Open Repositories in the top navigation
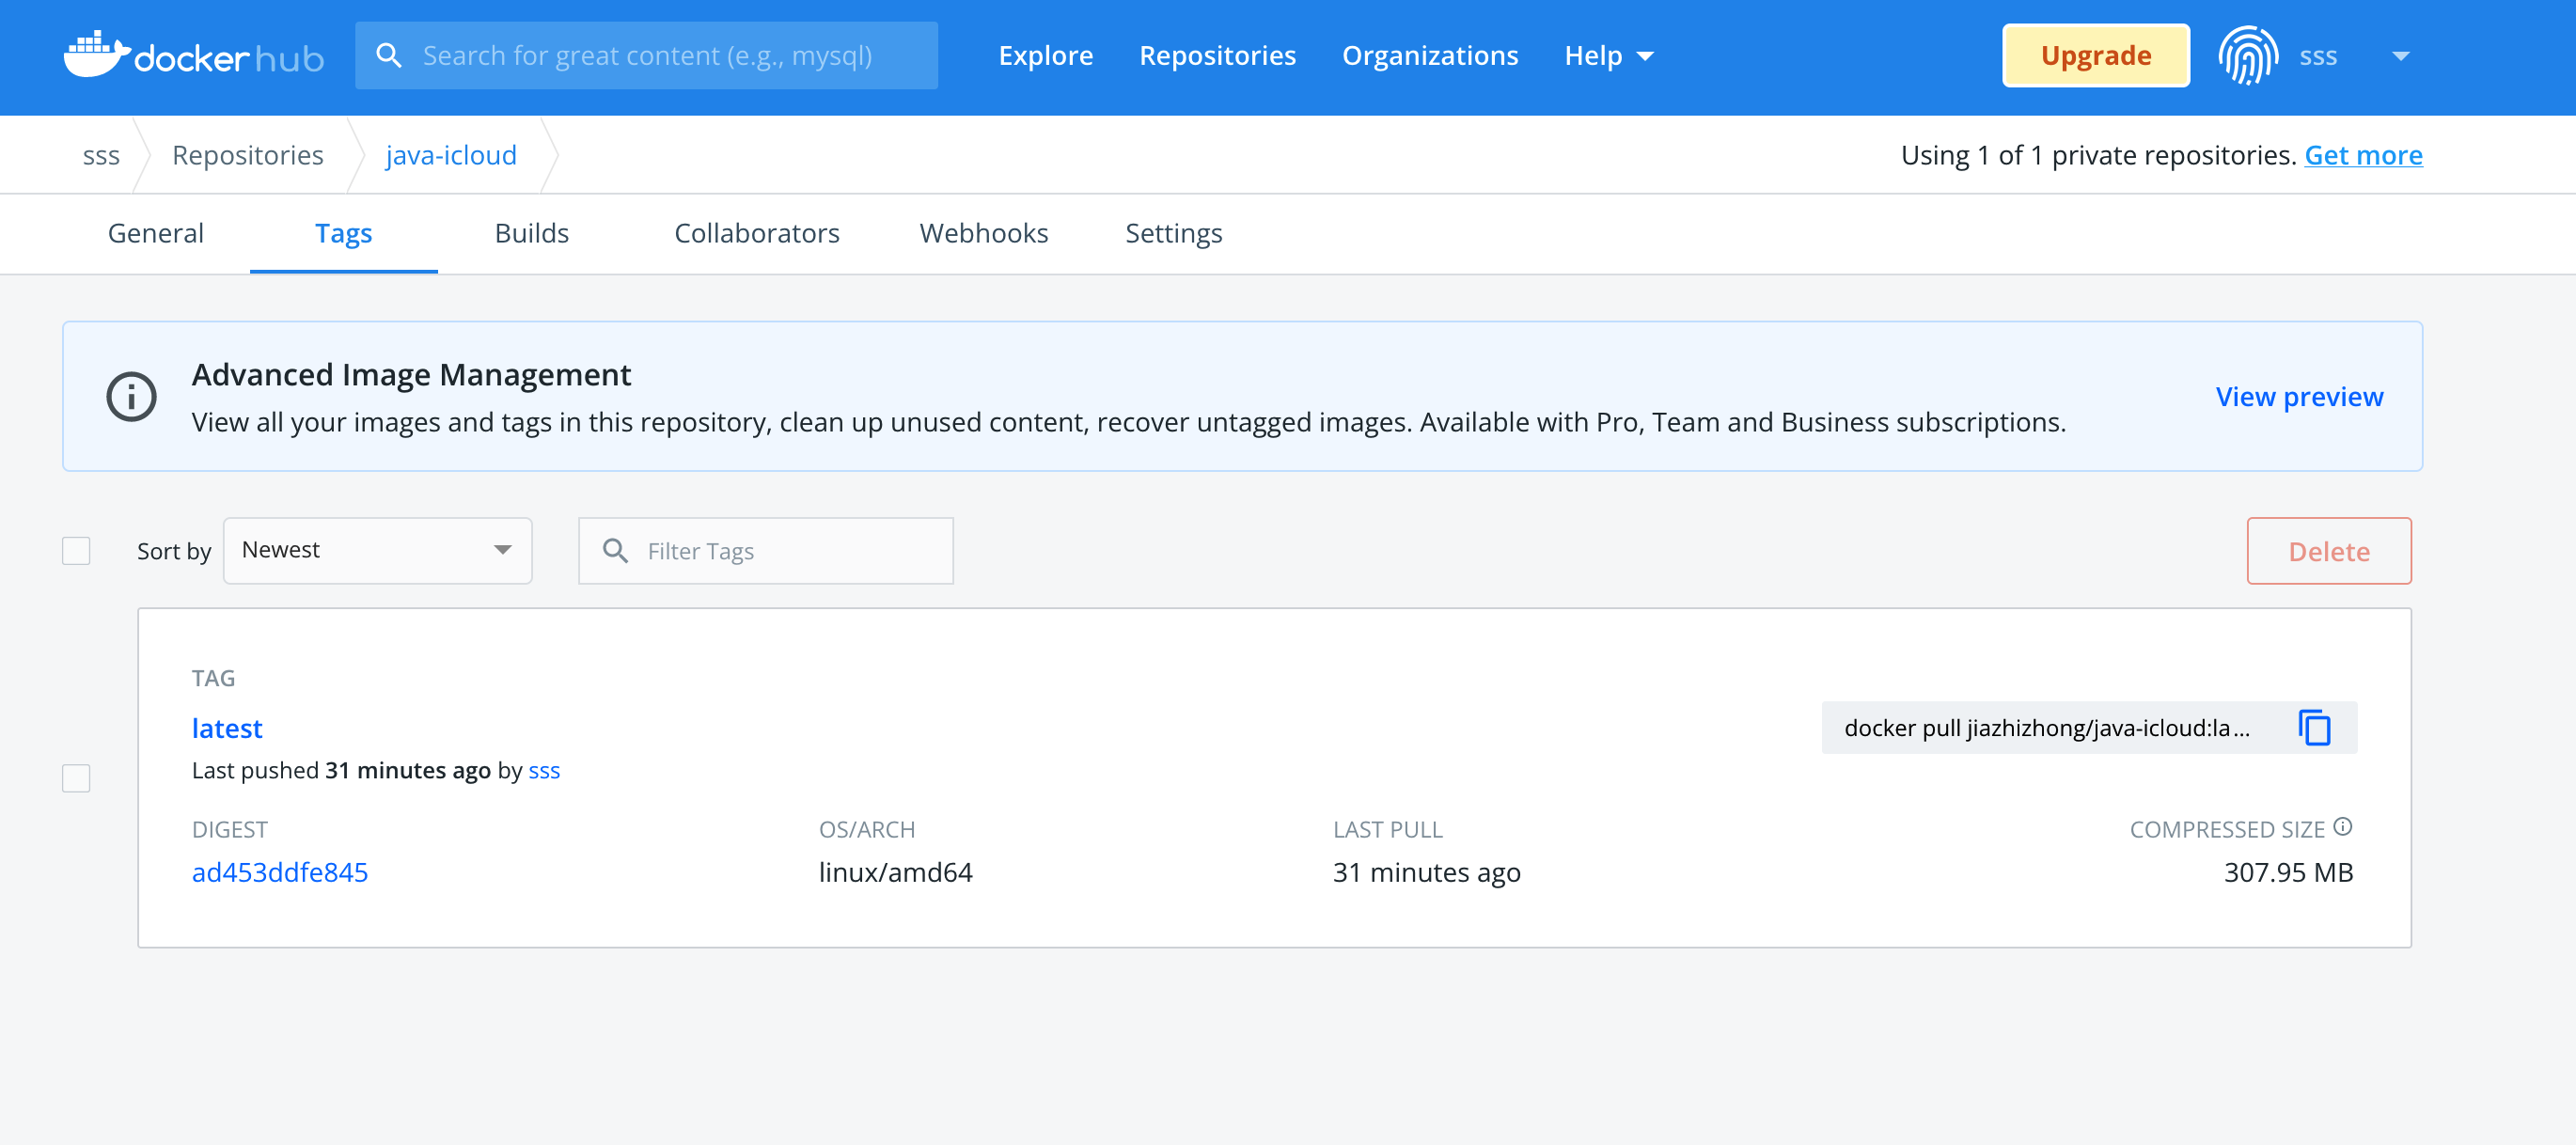The image size is (2576, 1145). (x=1217, y=56)
